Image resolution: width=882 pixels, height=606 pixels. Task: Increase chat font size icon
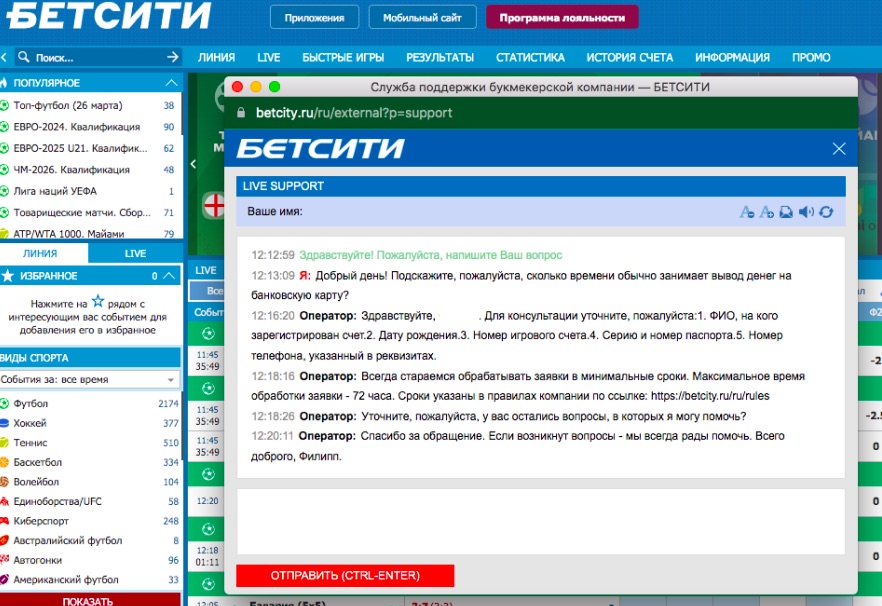point(766,212)
